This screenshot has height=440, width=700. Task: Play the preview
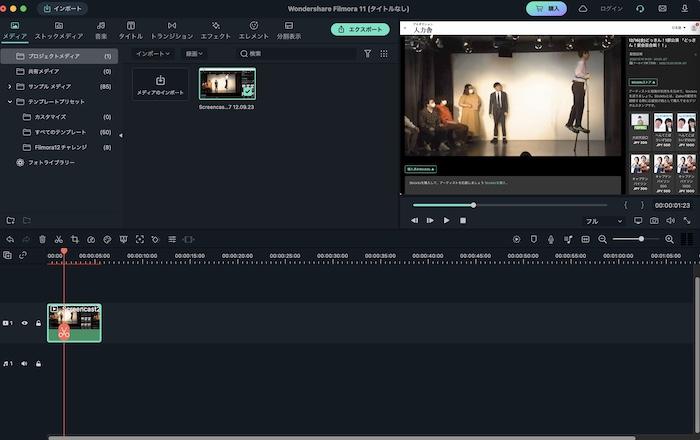point(446,220)
